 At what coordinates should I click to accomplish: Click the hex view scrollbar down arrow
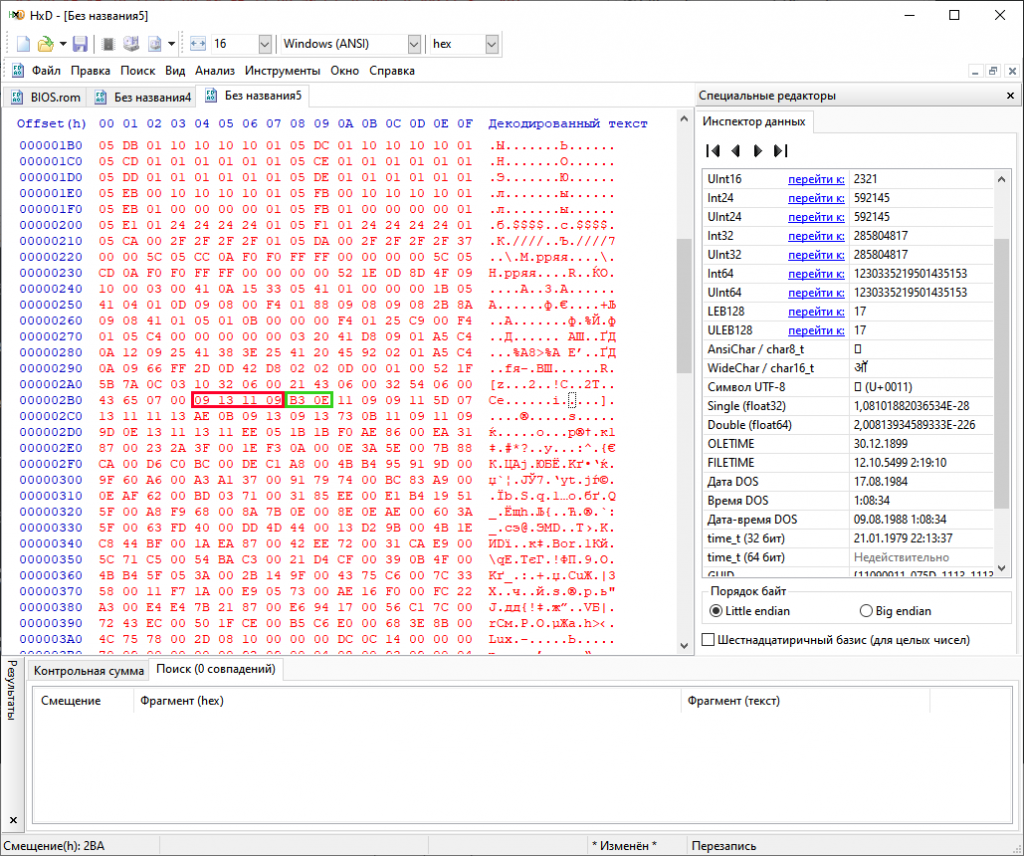click(684, 645)
